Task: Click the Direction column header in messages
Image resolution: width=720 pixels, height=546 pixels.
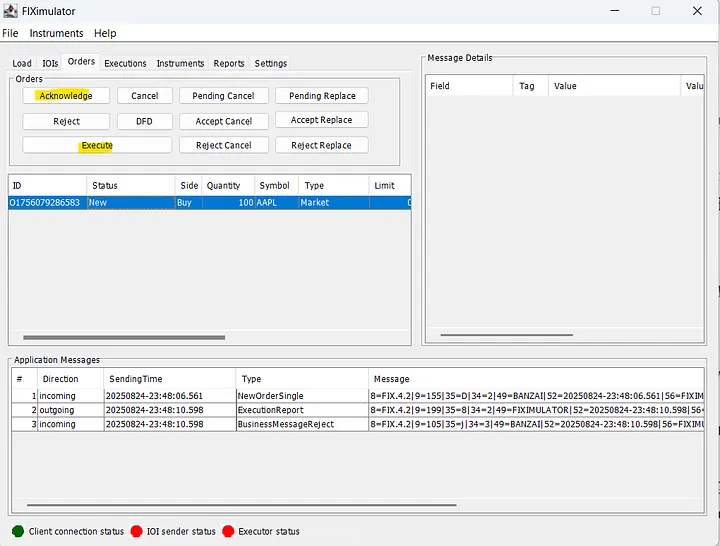Action: 70,379
